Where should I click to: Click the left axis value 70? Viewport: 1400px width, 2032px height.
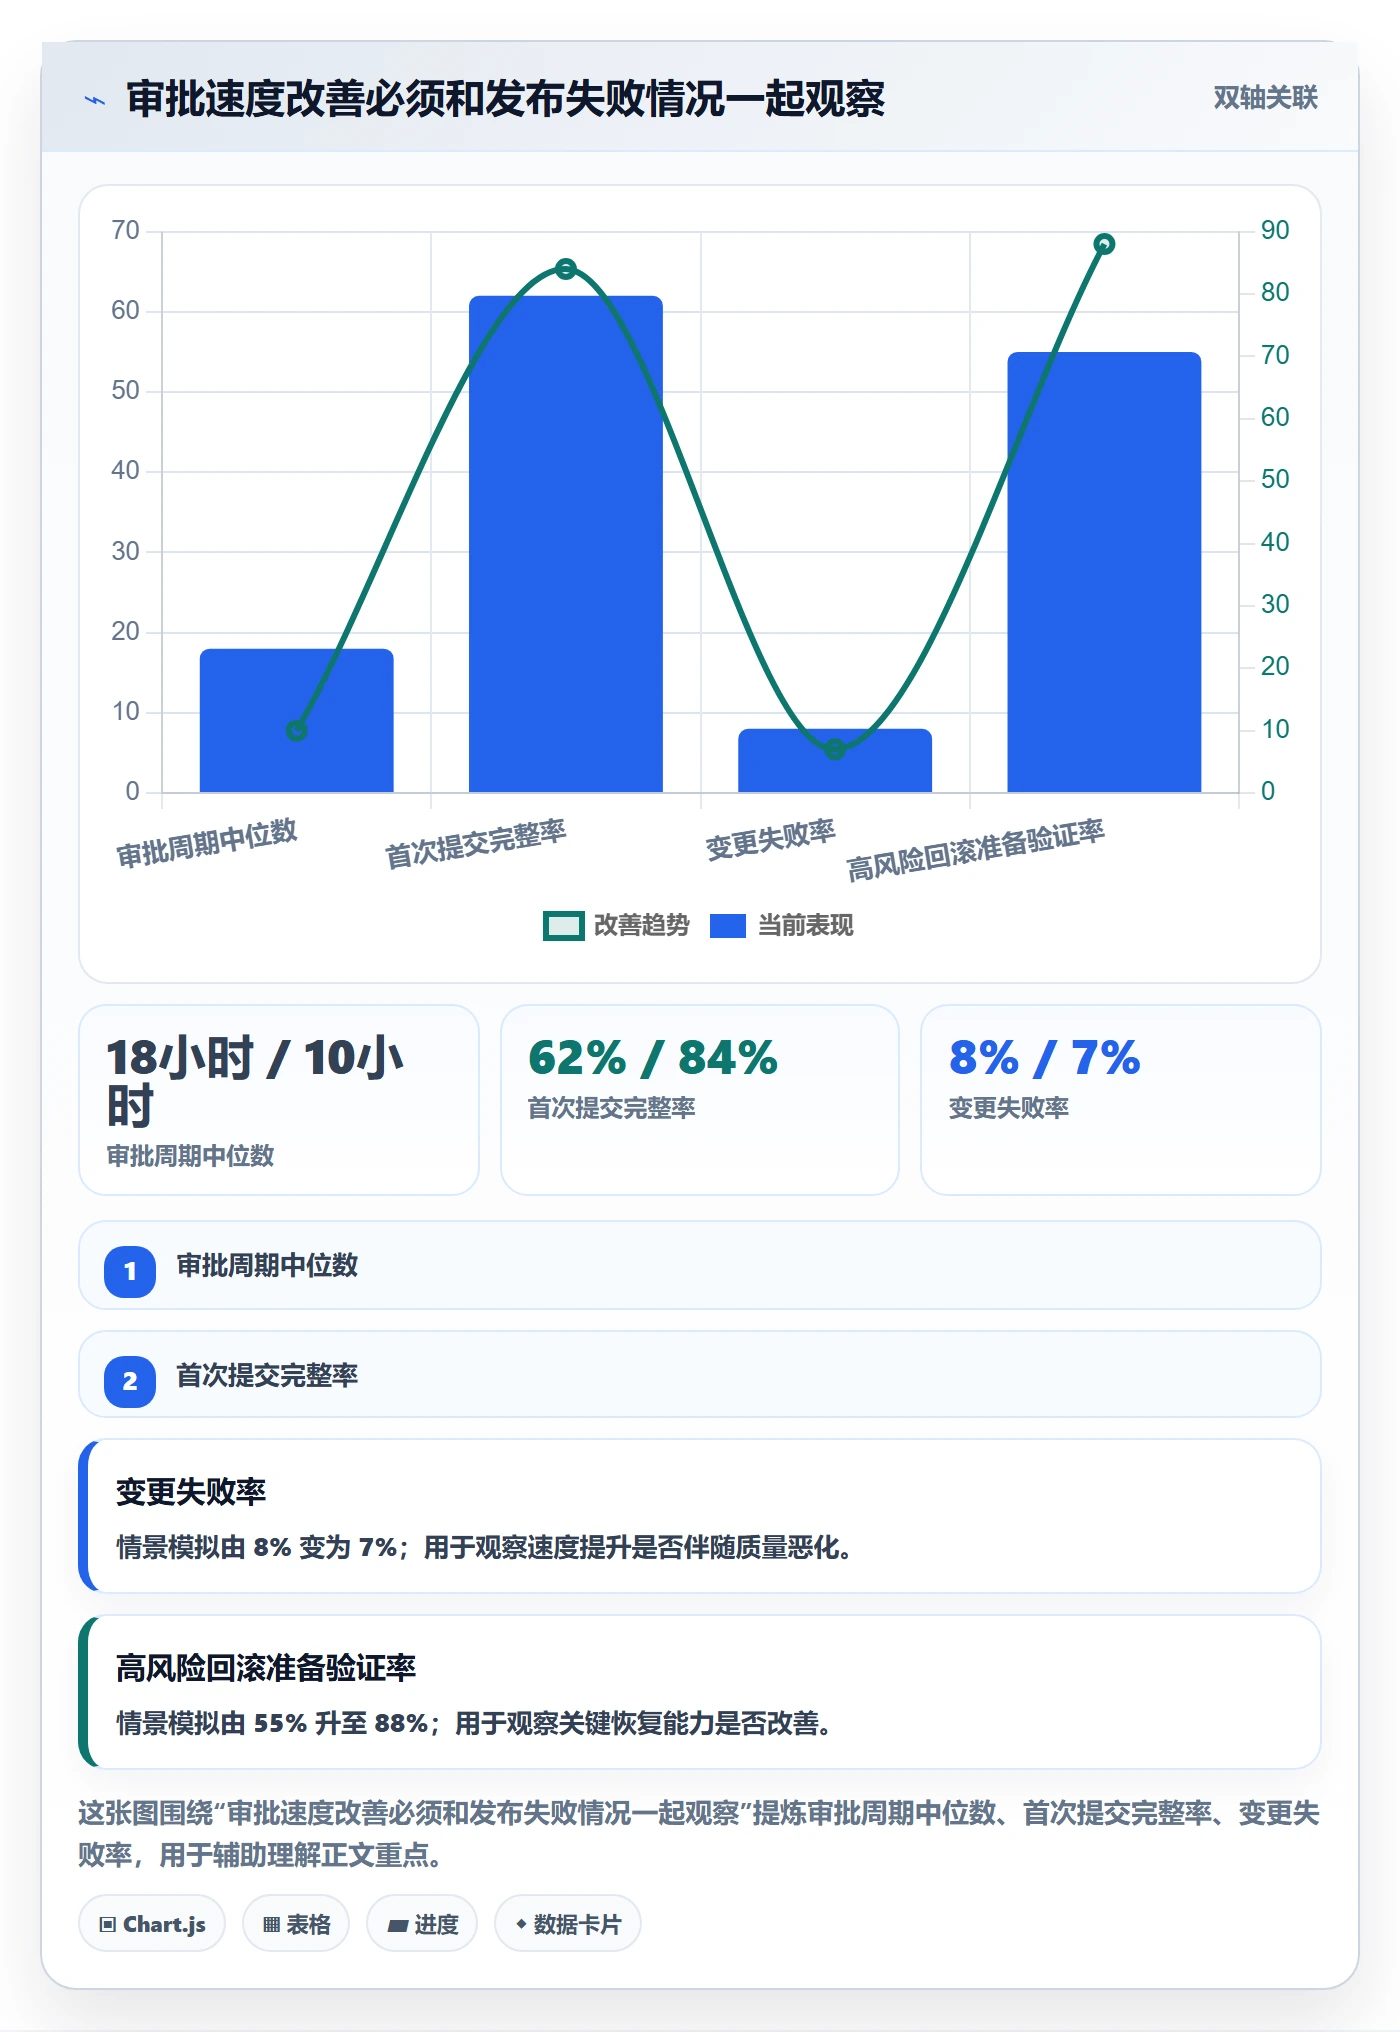[126, 231]
